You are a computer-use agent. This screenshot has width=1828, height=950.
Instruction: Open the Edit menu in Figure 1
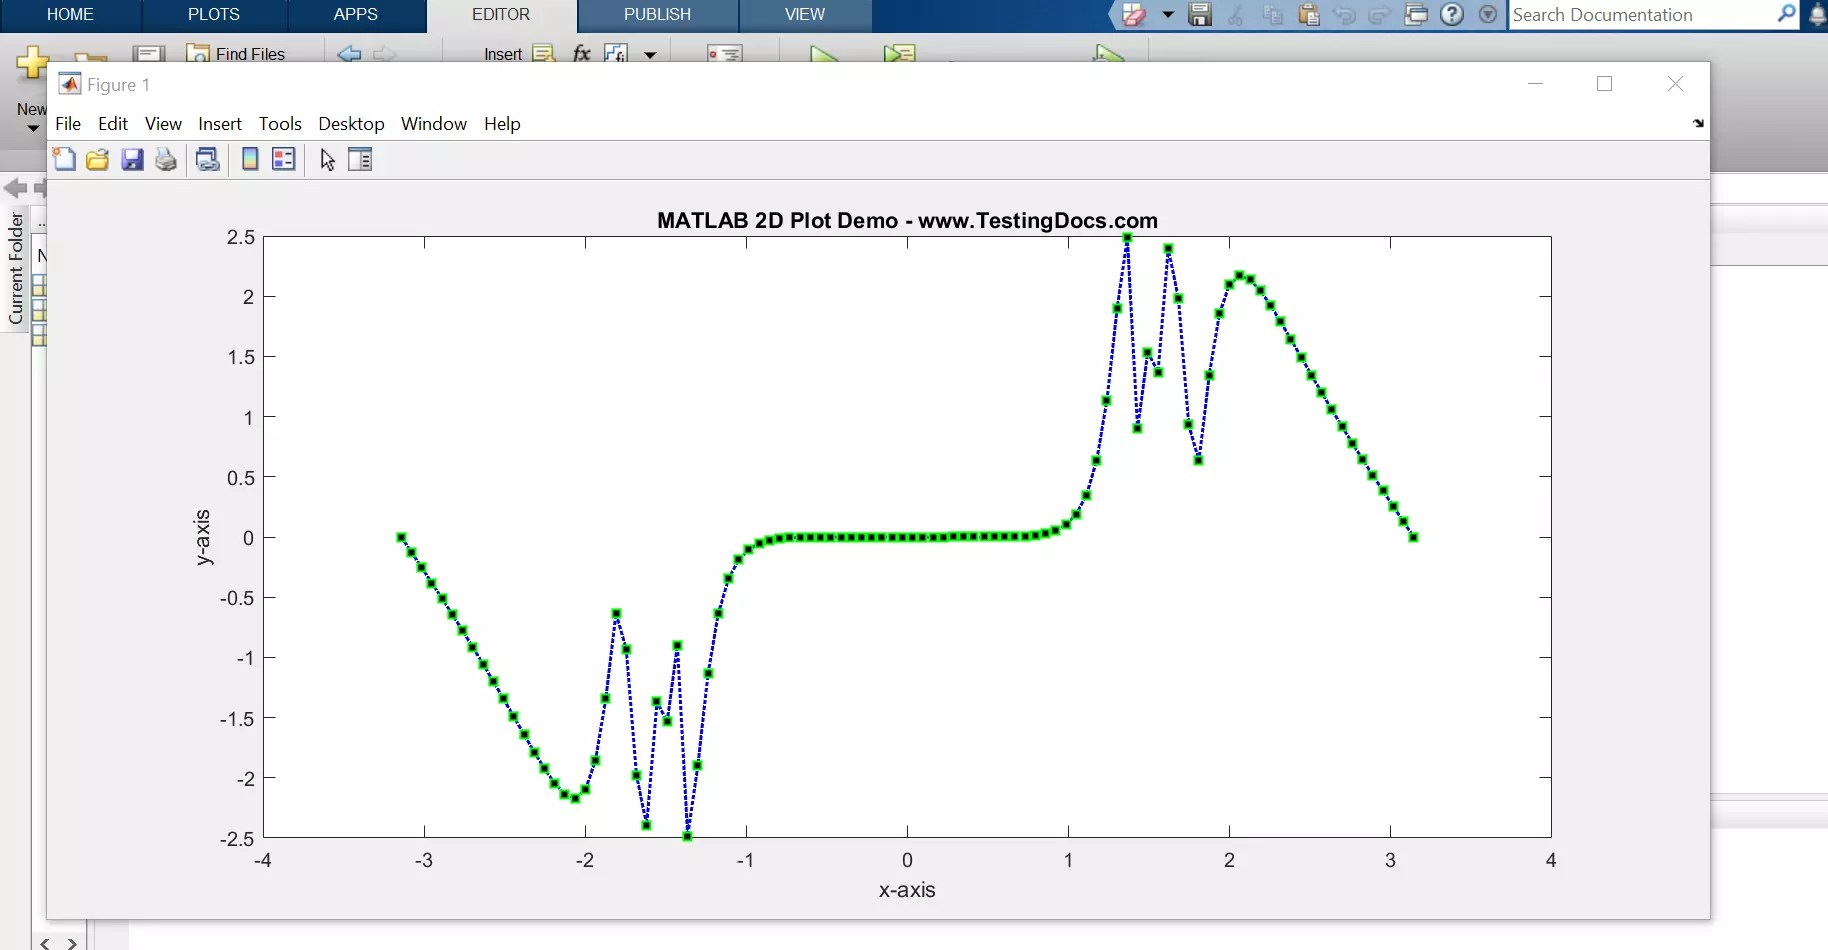113,123
